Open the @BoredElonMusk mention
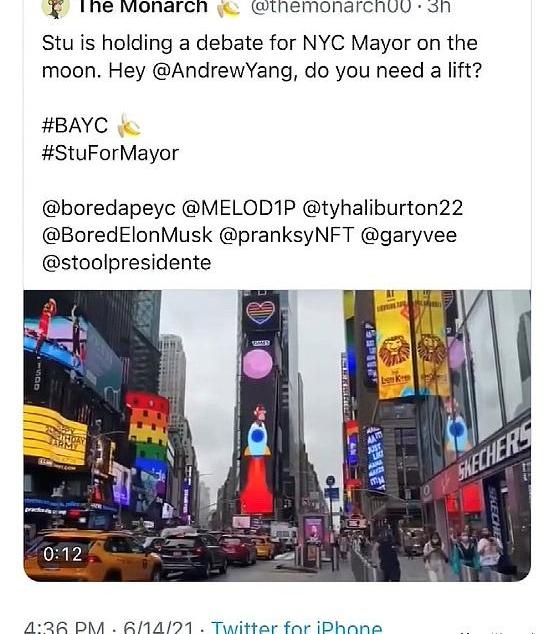 [127, 235]
